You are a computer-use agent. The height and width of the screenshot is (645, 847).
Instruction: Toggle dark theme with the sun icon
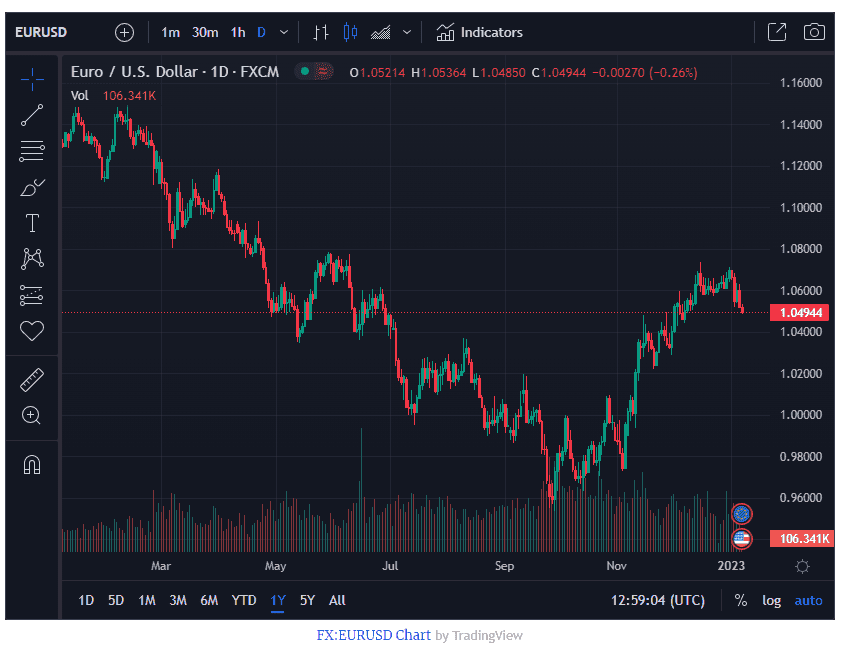click(802, 566)
